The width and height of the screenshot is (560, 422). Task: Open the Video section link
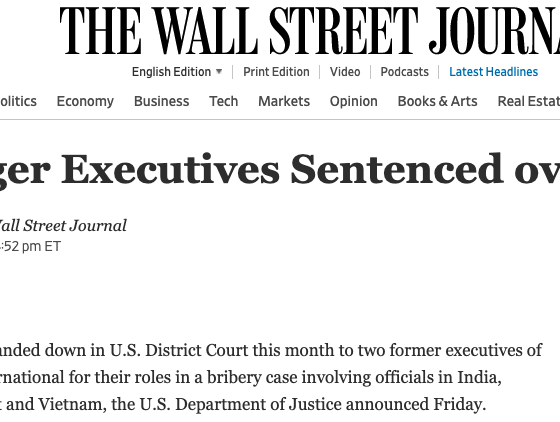[x=345, y=72]
